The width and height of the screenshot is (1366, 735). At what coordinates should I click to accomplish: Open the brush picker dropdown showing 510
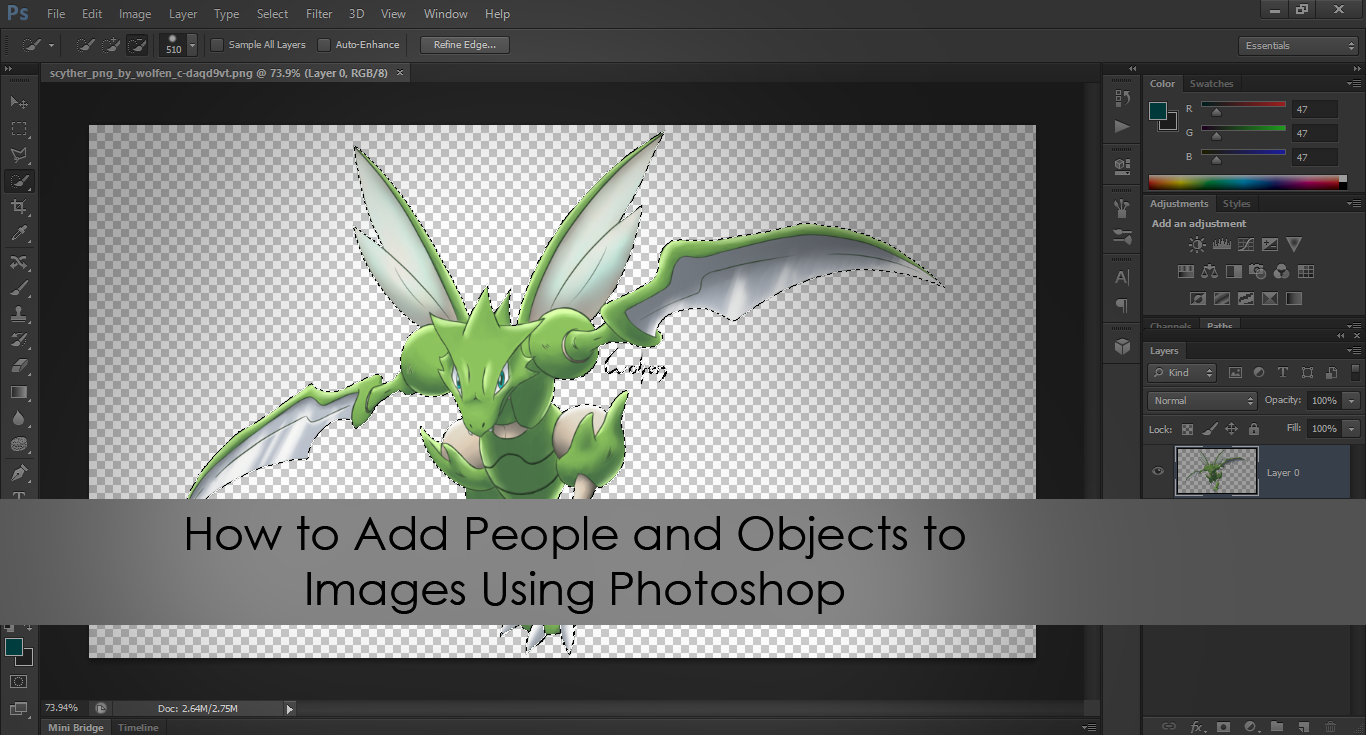[192, 45]
